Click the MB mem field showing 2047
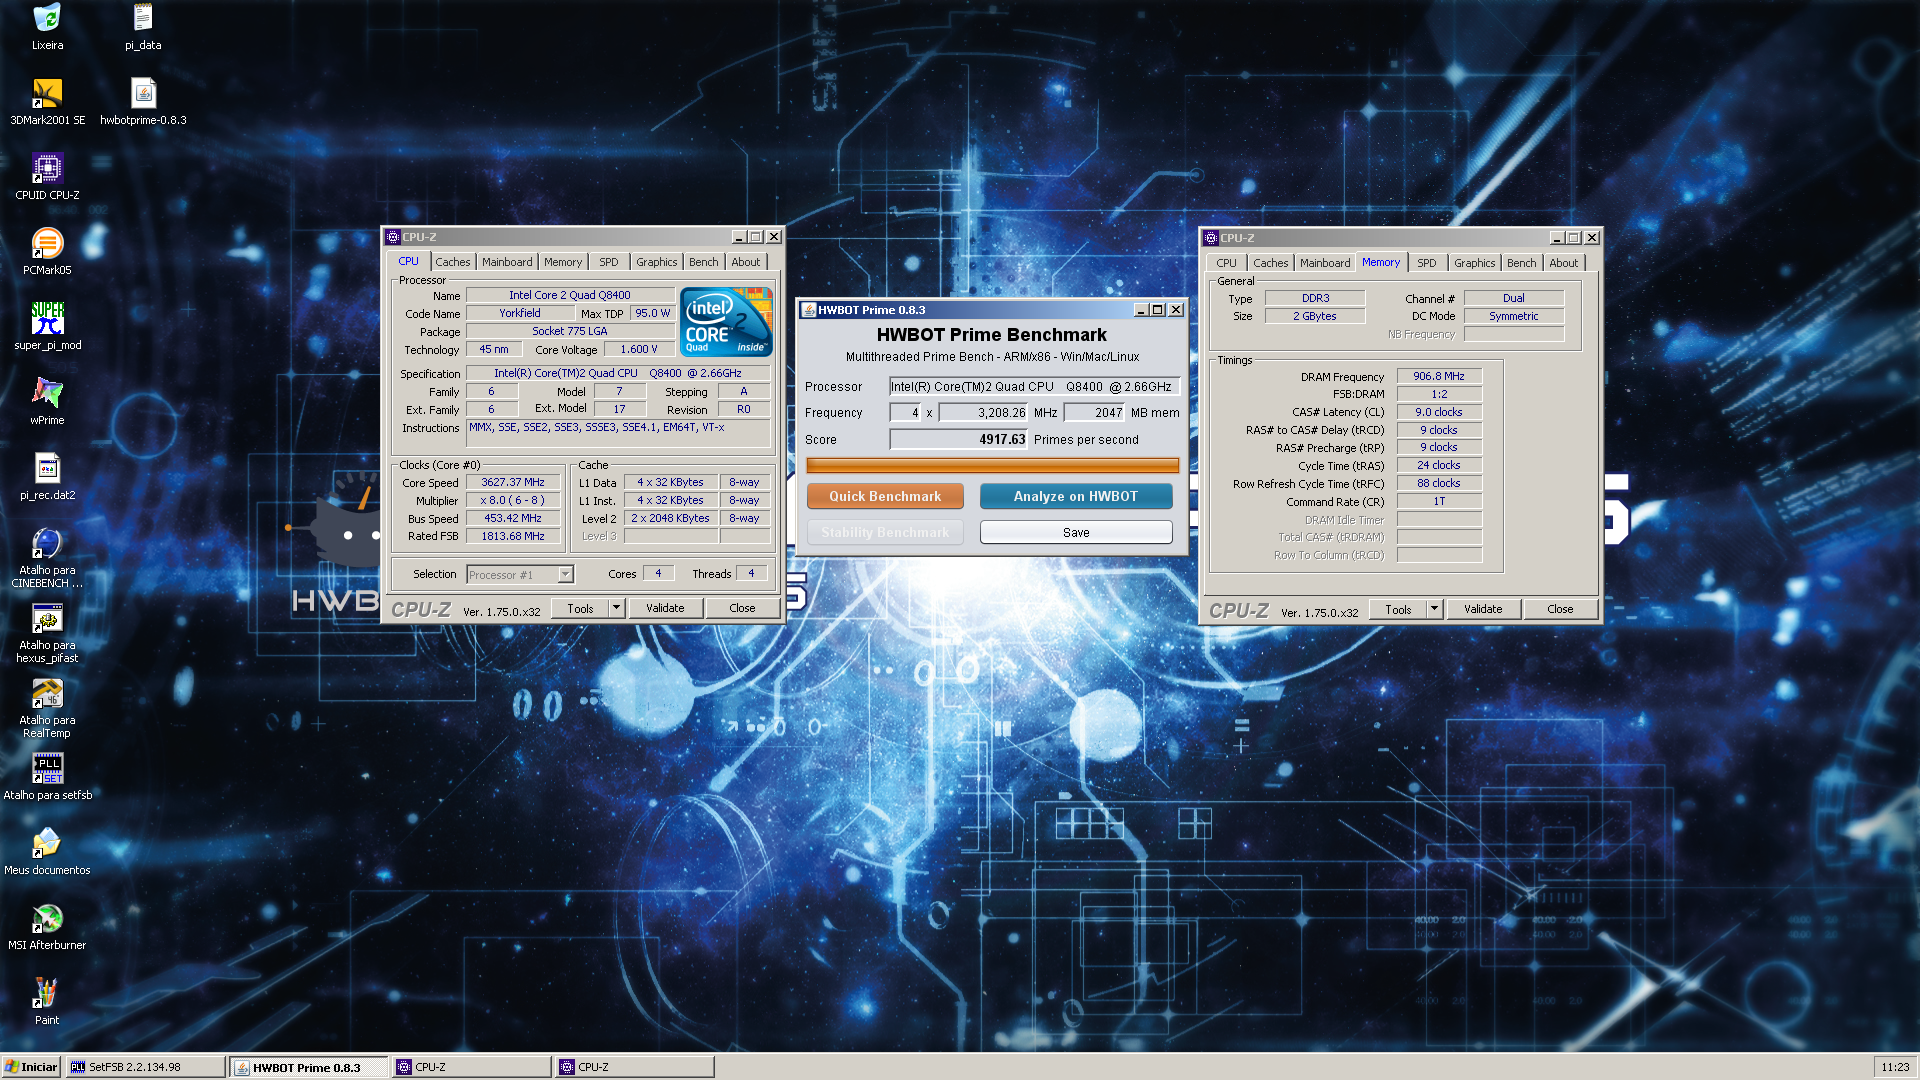Image resolution: width=1920 pixels, height=1080 pixels. tap(1095, 412)
